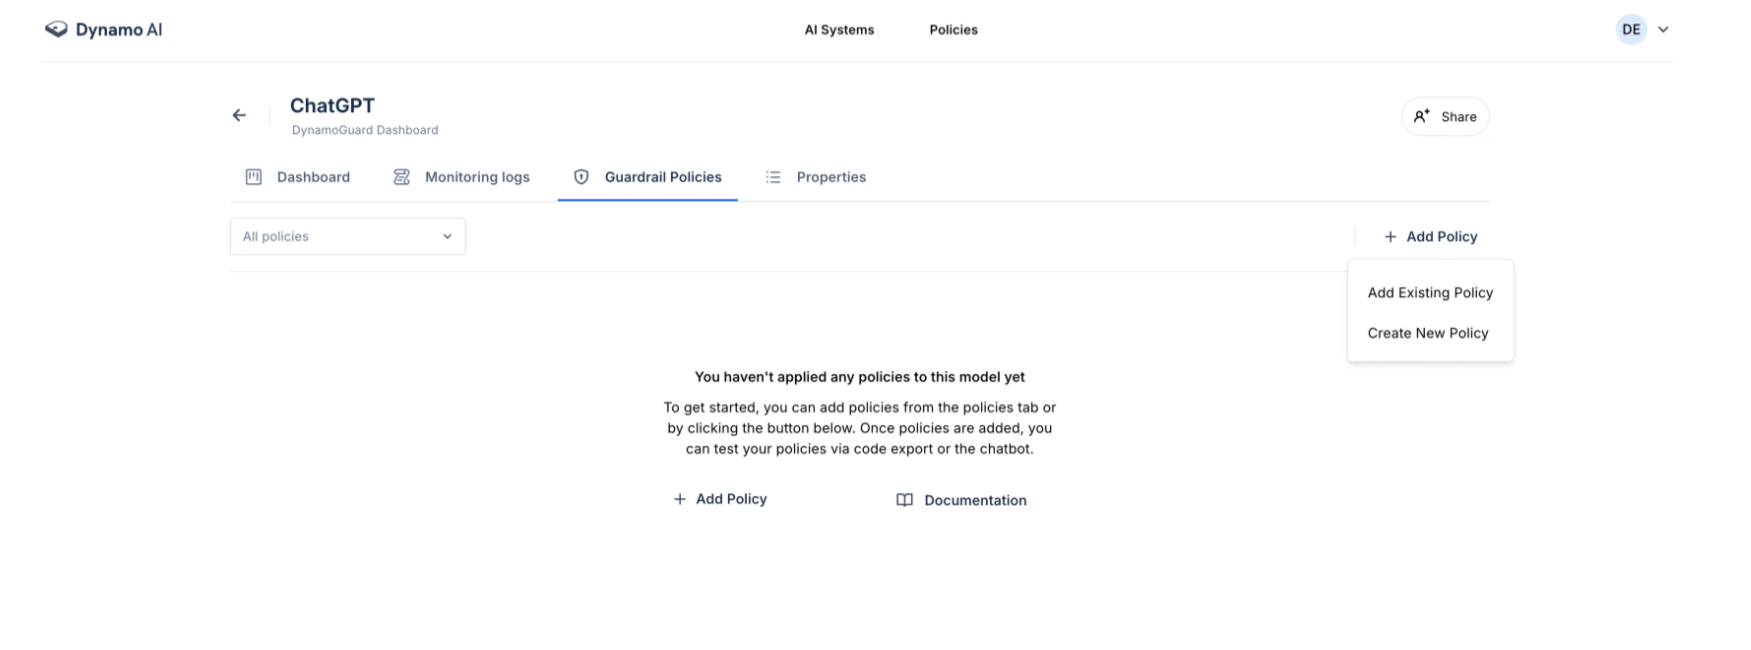This screenshot has height=650, width=1751.
Task: Click the DE user avatar
Action: tap(1631, 30)
